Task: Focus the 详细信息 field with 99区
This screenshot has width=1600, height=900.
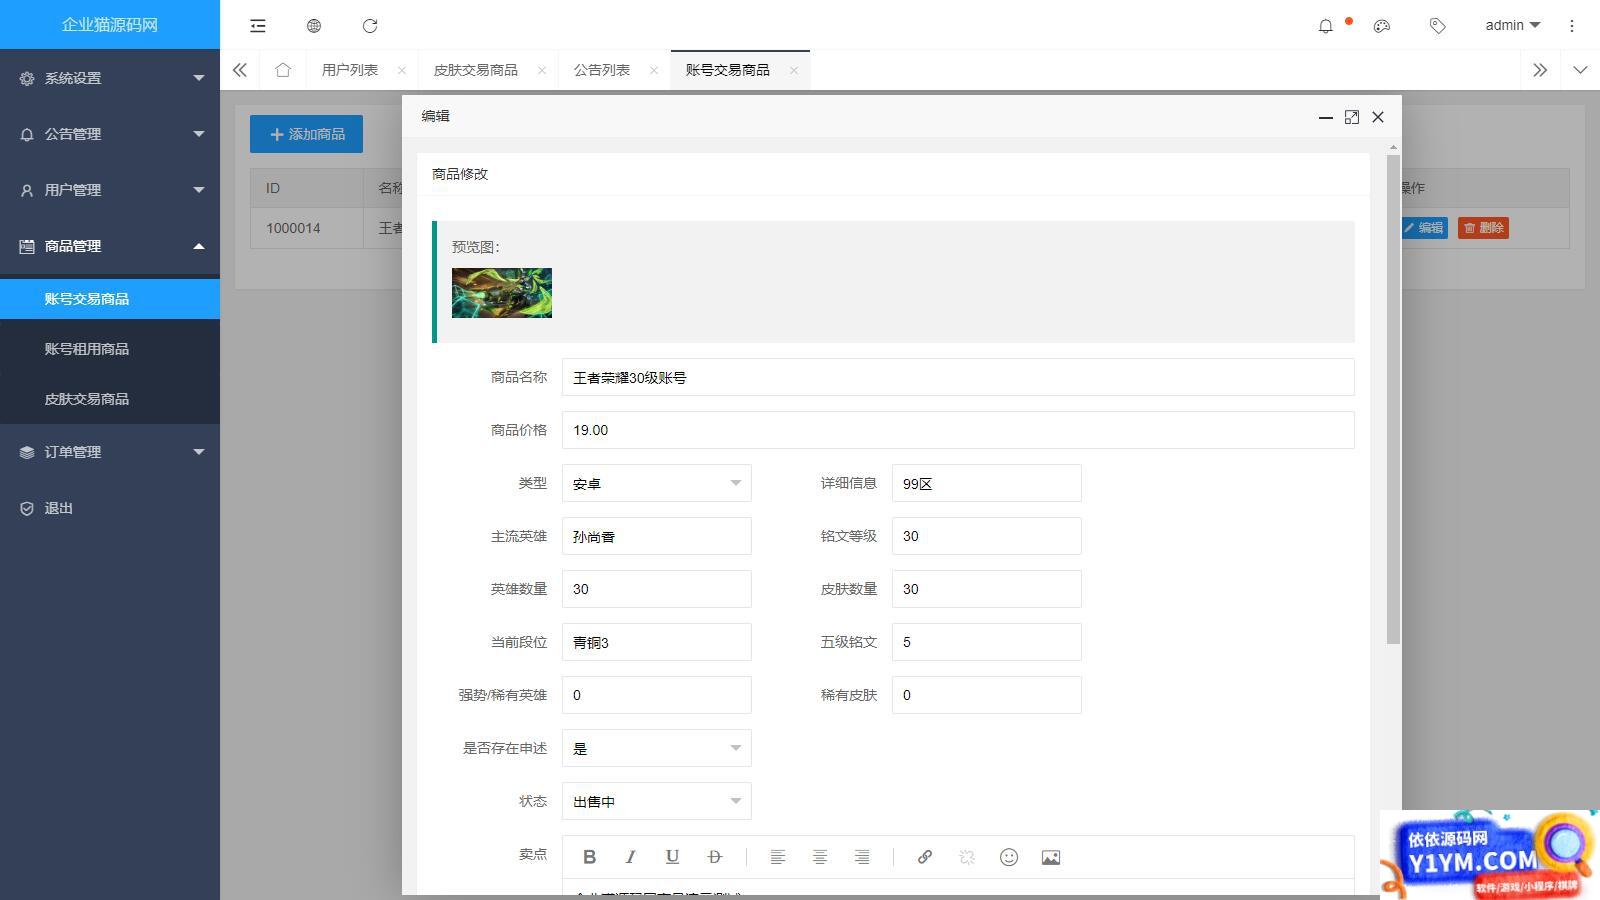Action: pyautogui.click(x=987, y=483)
